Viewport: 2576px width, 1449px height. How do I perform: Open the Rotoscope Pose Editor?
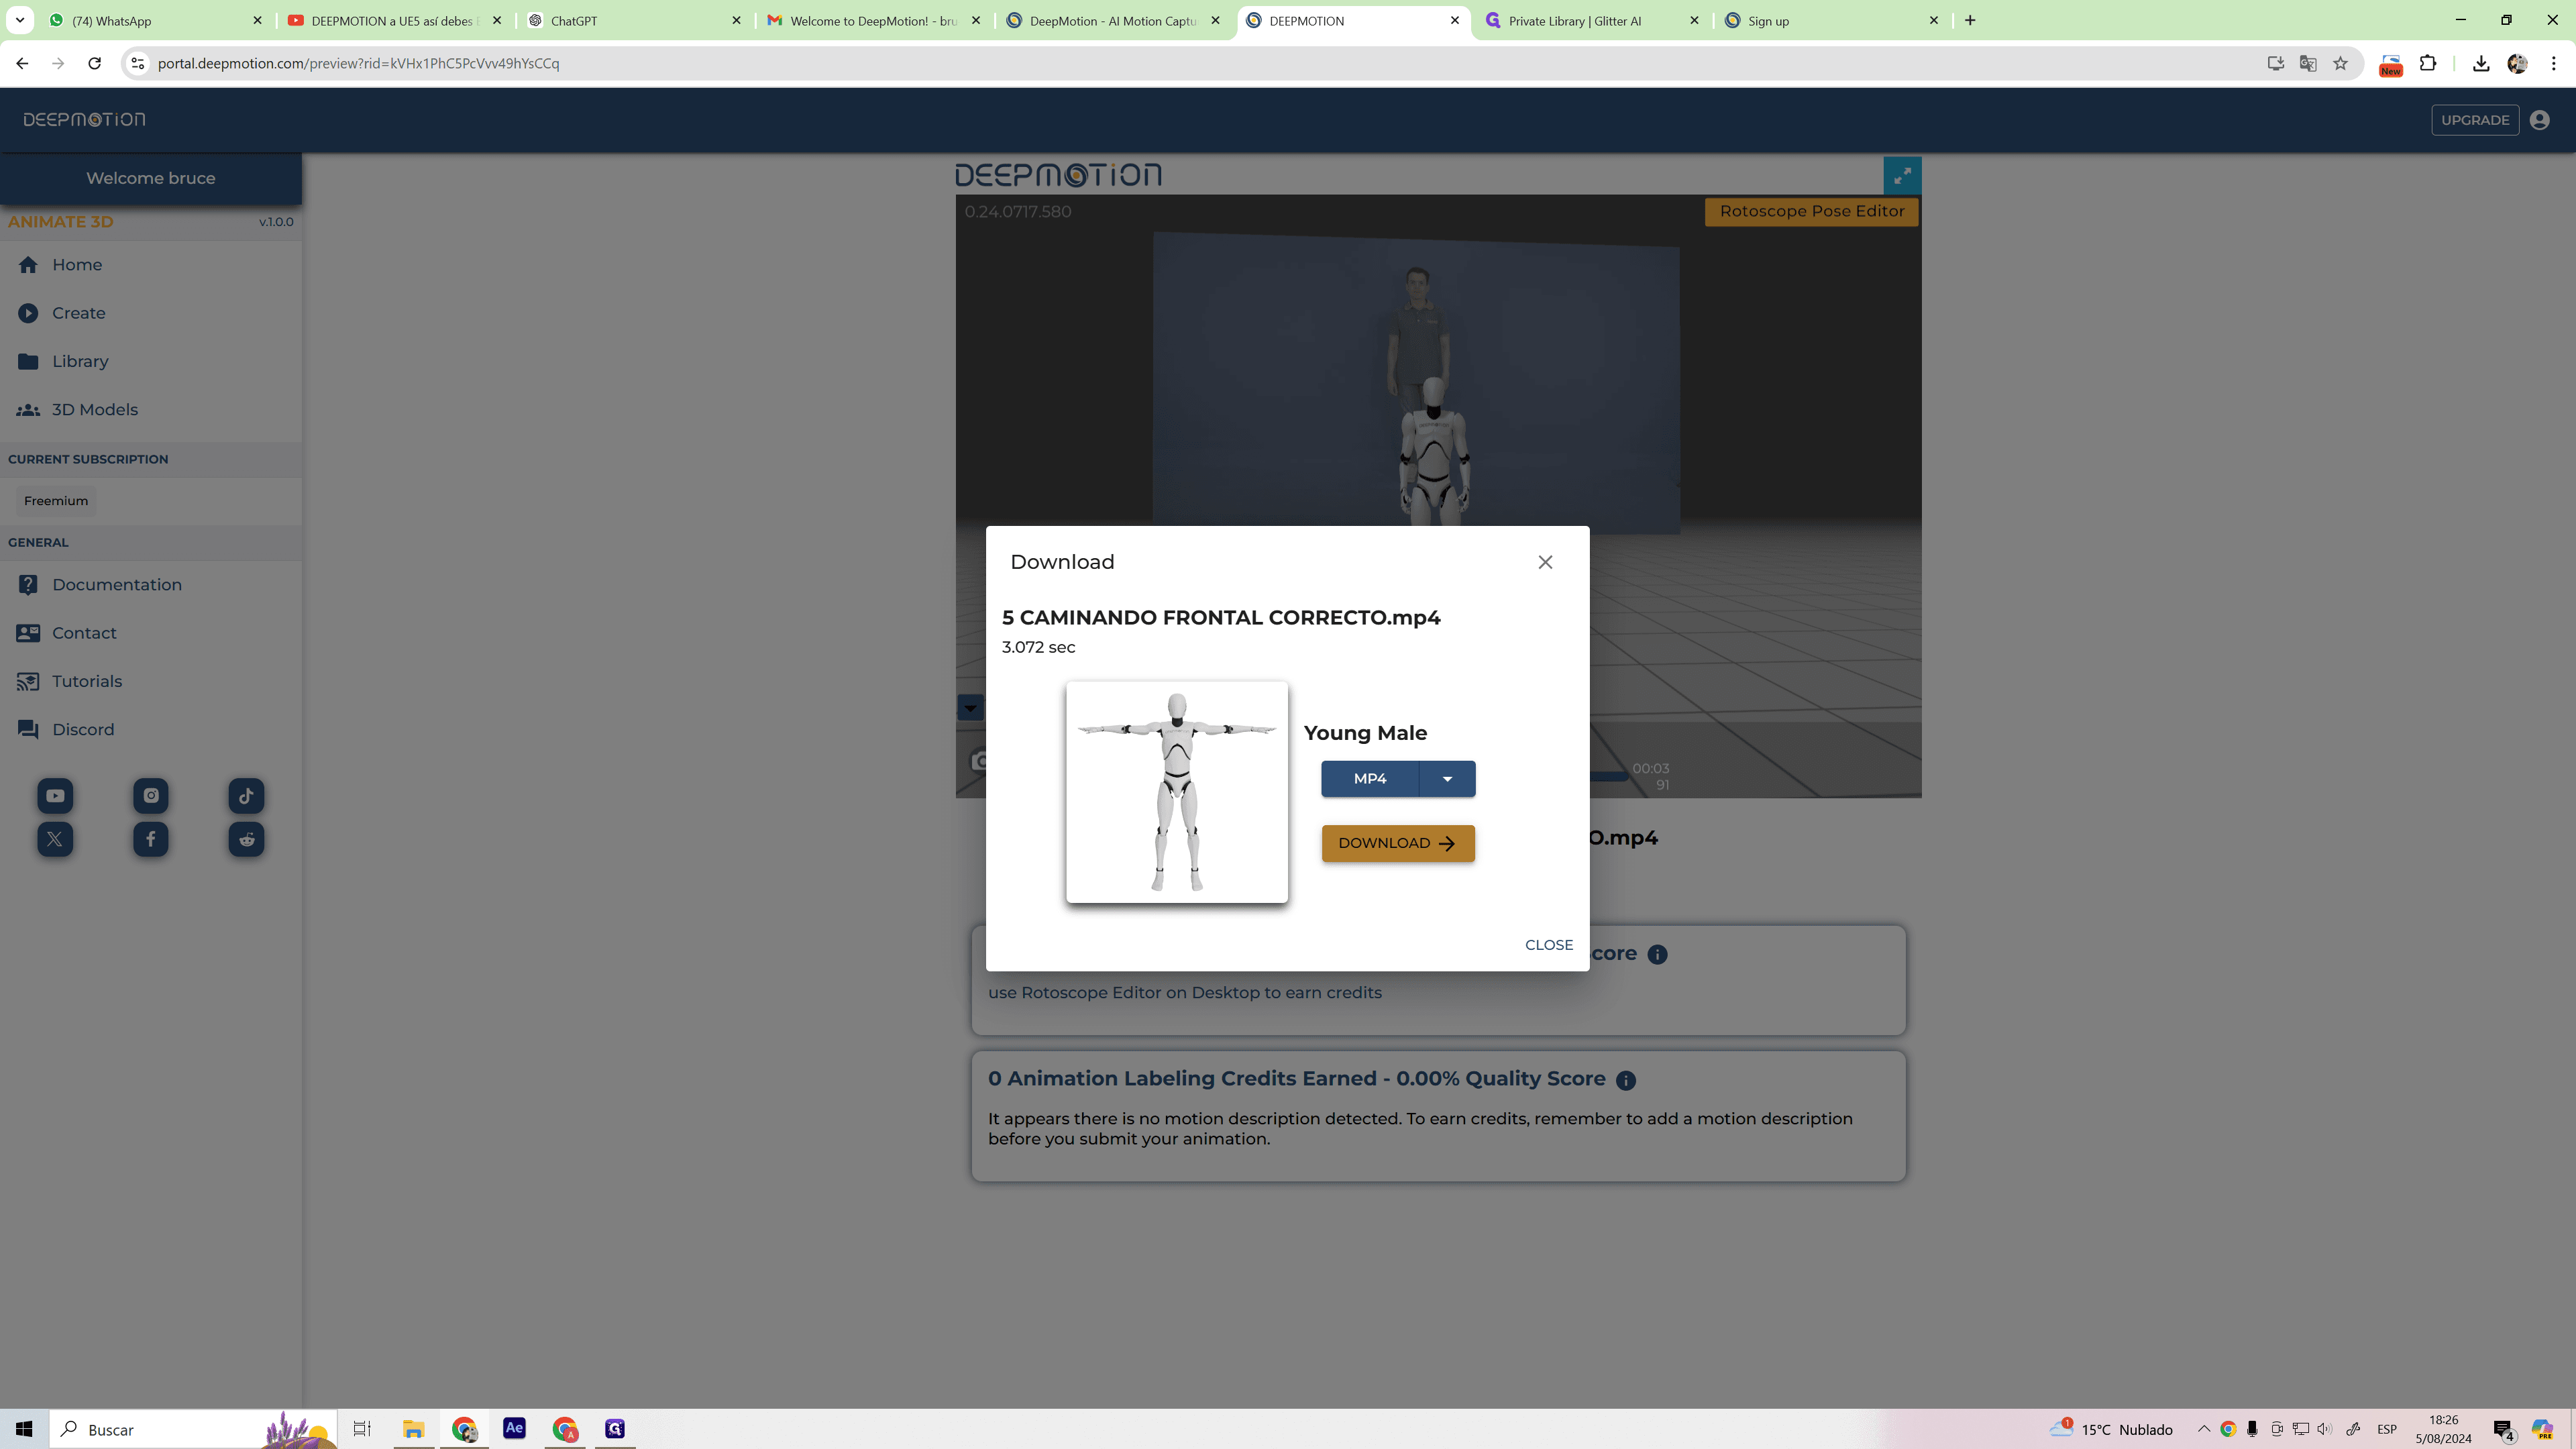pos(1811,212)
